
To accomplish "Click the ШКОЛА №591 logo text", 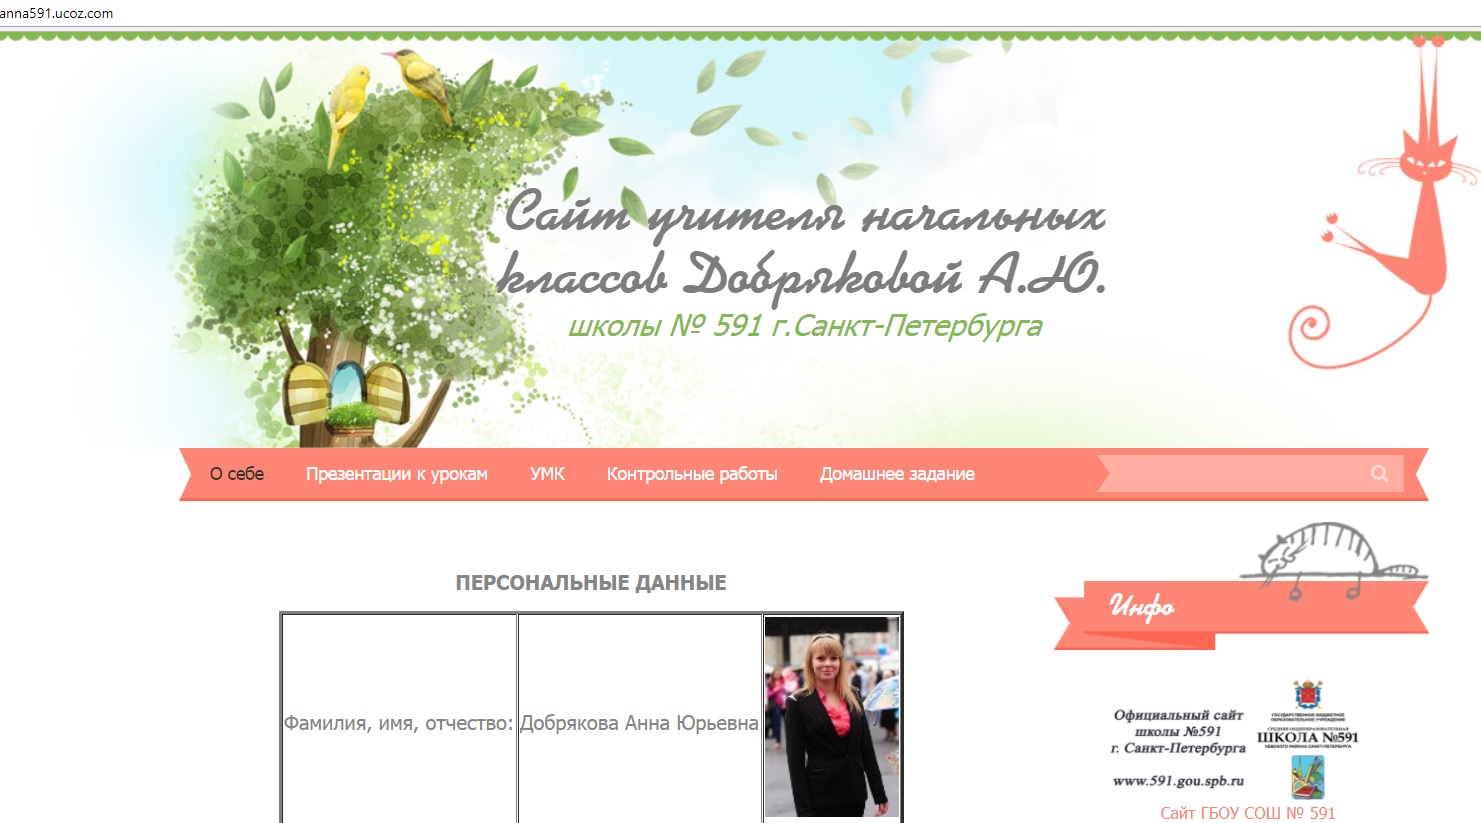I will coord(1307,738).
